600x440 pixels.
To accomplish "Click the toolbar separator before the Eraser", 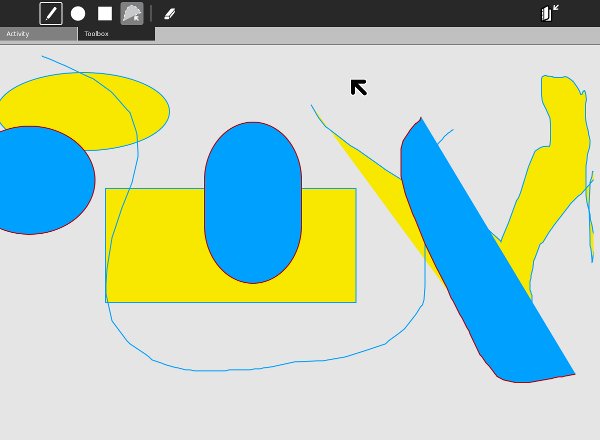I will tap(151, 14).
